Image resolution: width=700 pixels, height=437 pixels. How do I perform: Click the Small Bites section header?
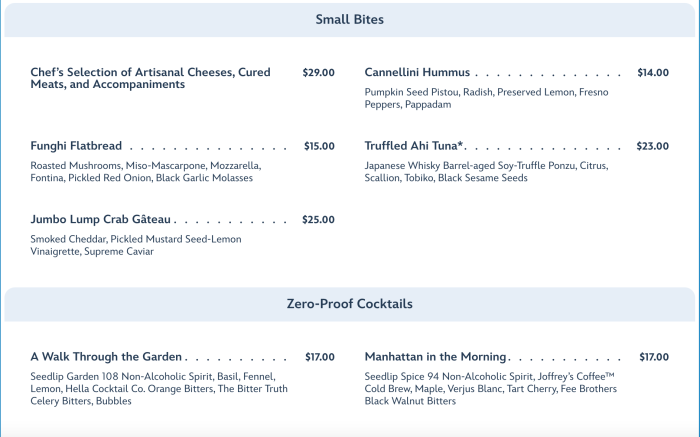350,20
